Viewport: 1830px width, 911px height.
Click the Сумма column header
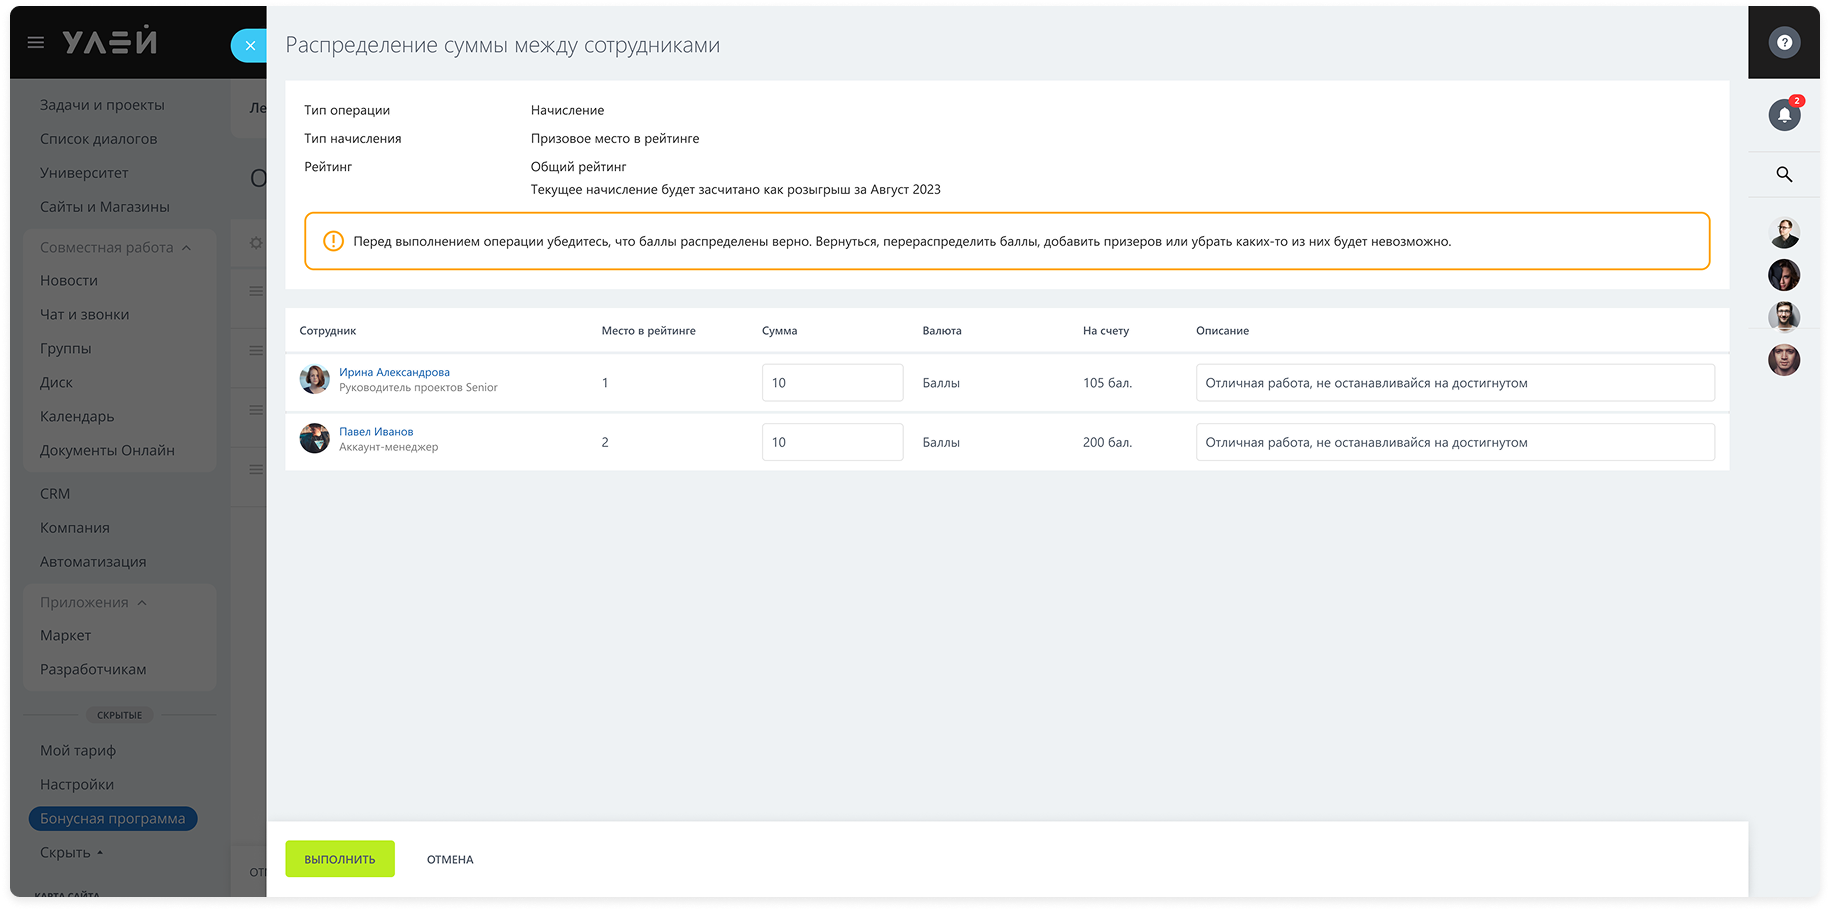(780, 331)
